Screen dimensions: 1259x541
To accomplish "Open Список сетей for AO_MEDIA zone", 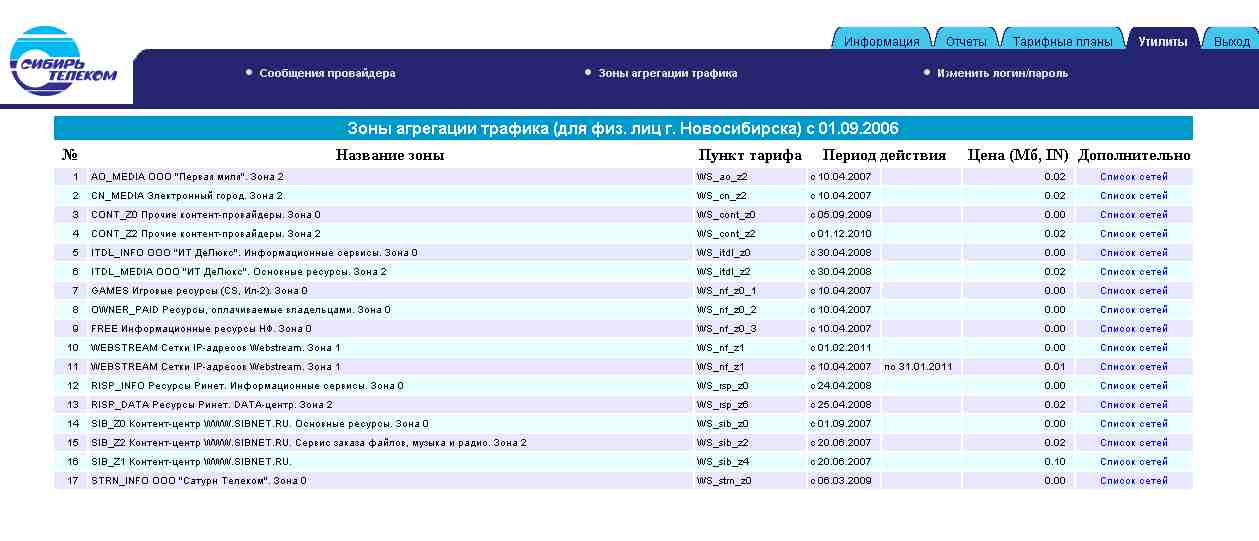I will pos(1133,177).
